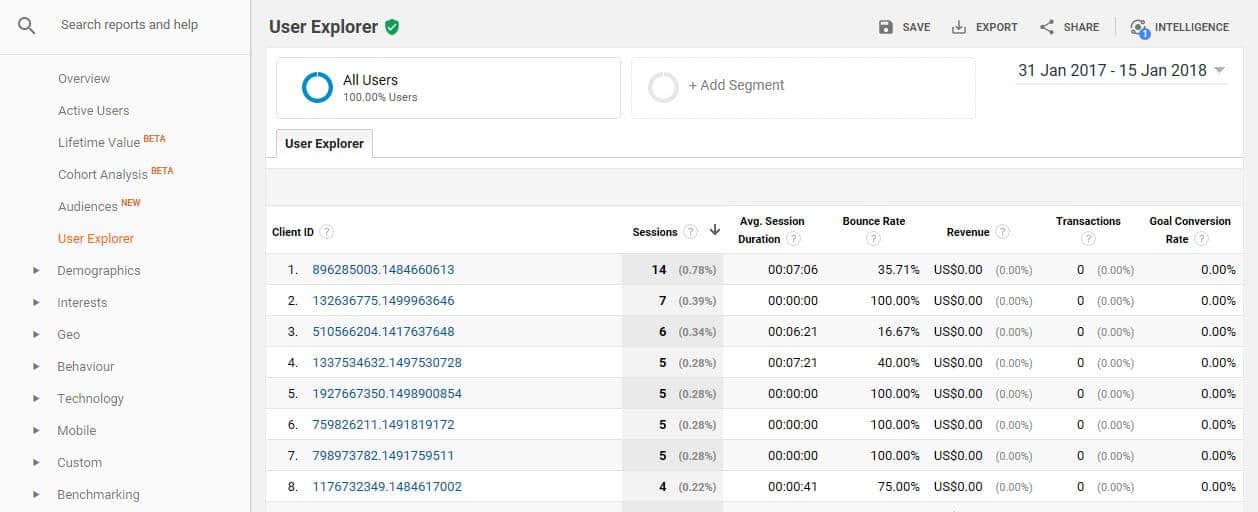Expand the Custom section

[36, 462]
